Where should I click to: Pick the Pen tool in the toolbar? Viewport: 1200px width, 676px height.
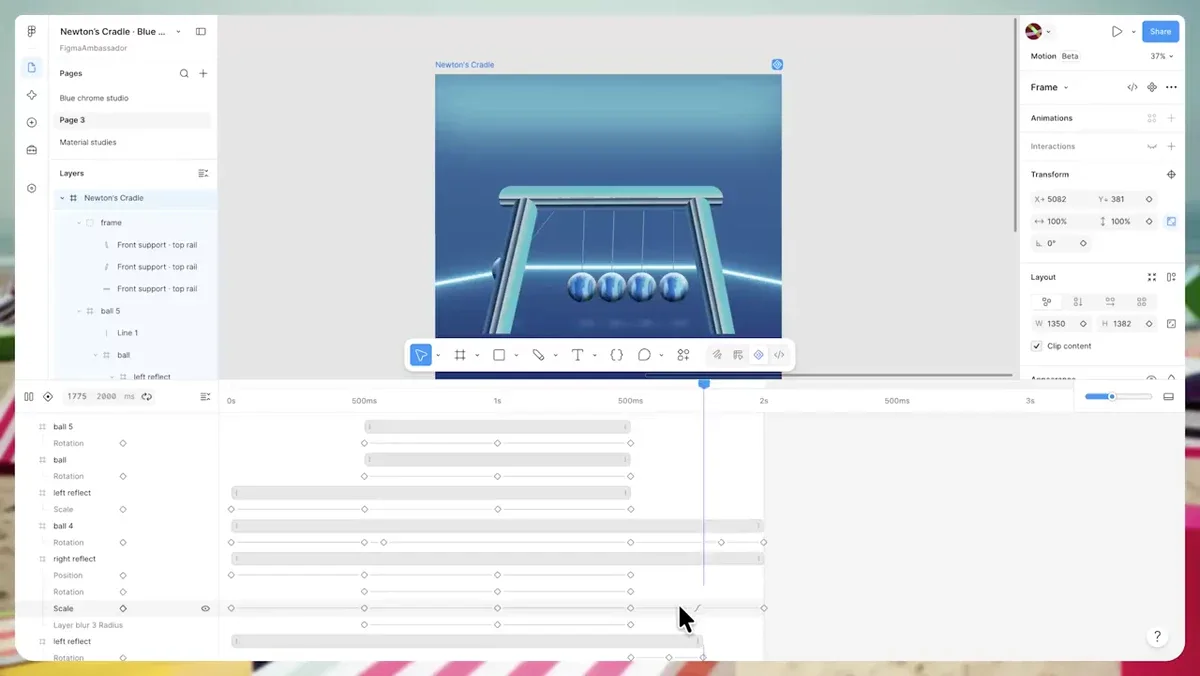[538, 355]
